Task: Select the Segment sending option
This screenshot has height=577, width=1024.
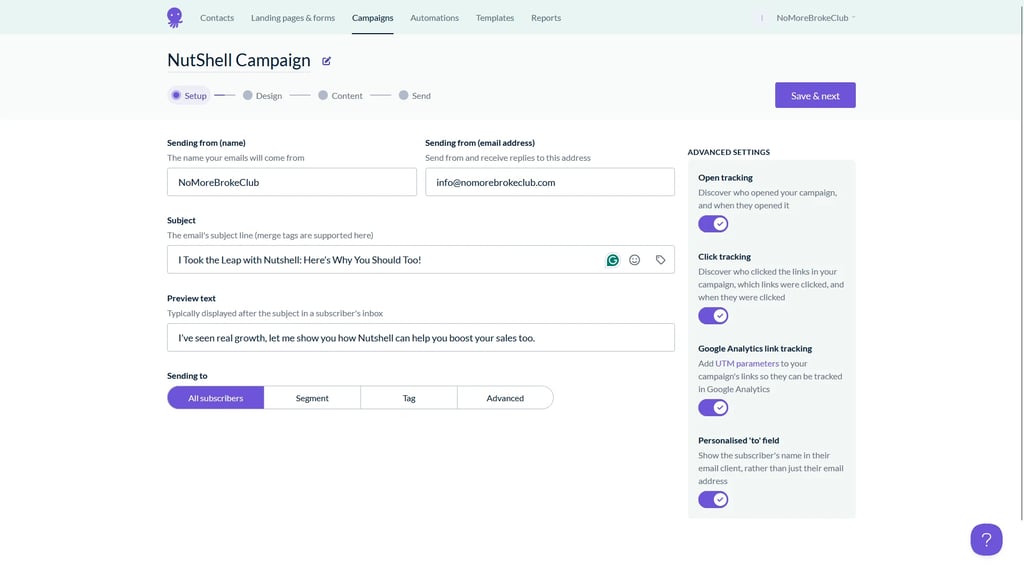Action: (x=312, y=398)
